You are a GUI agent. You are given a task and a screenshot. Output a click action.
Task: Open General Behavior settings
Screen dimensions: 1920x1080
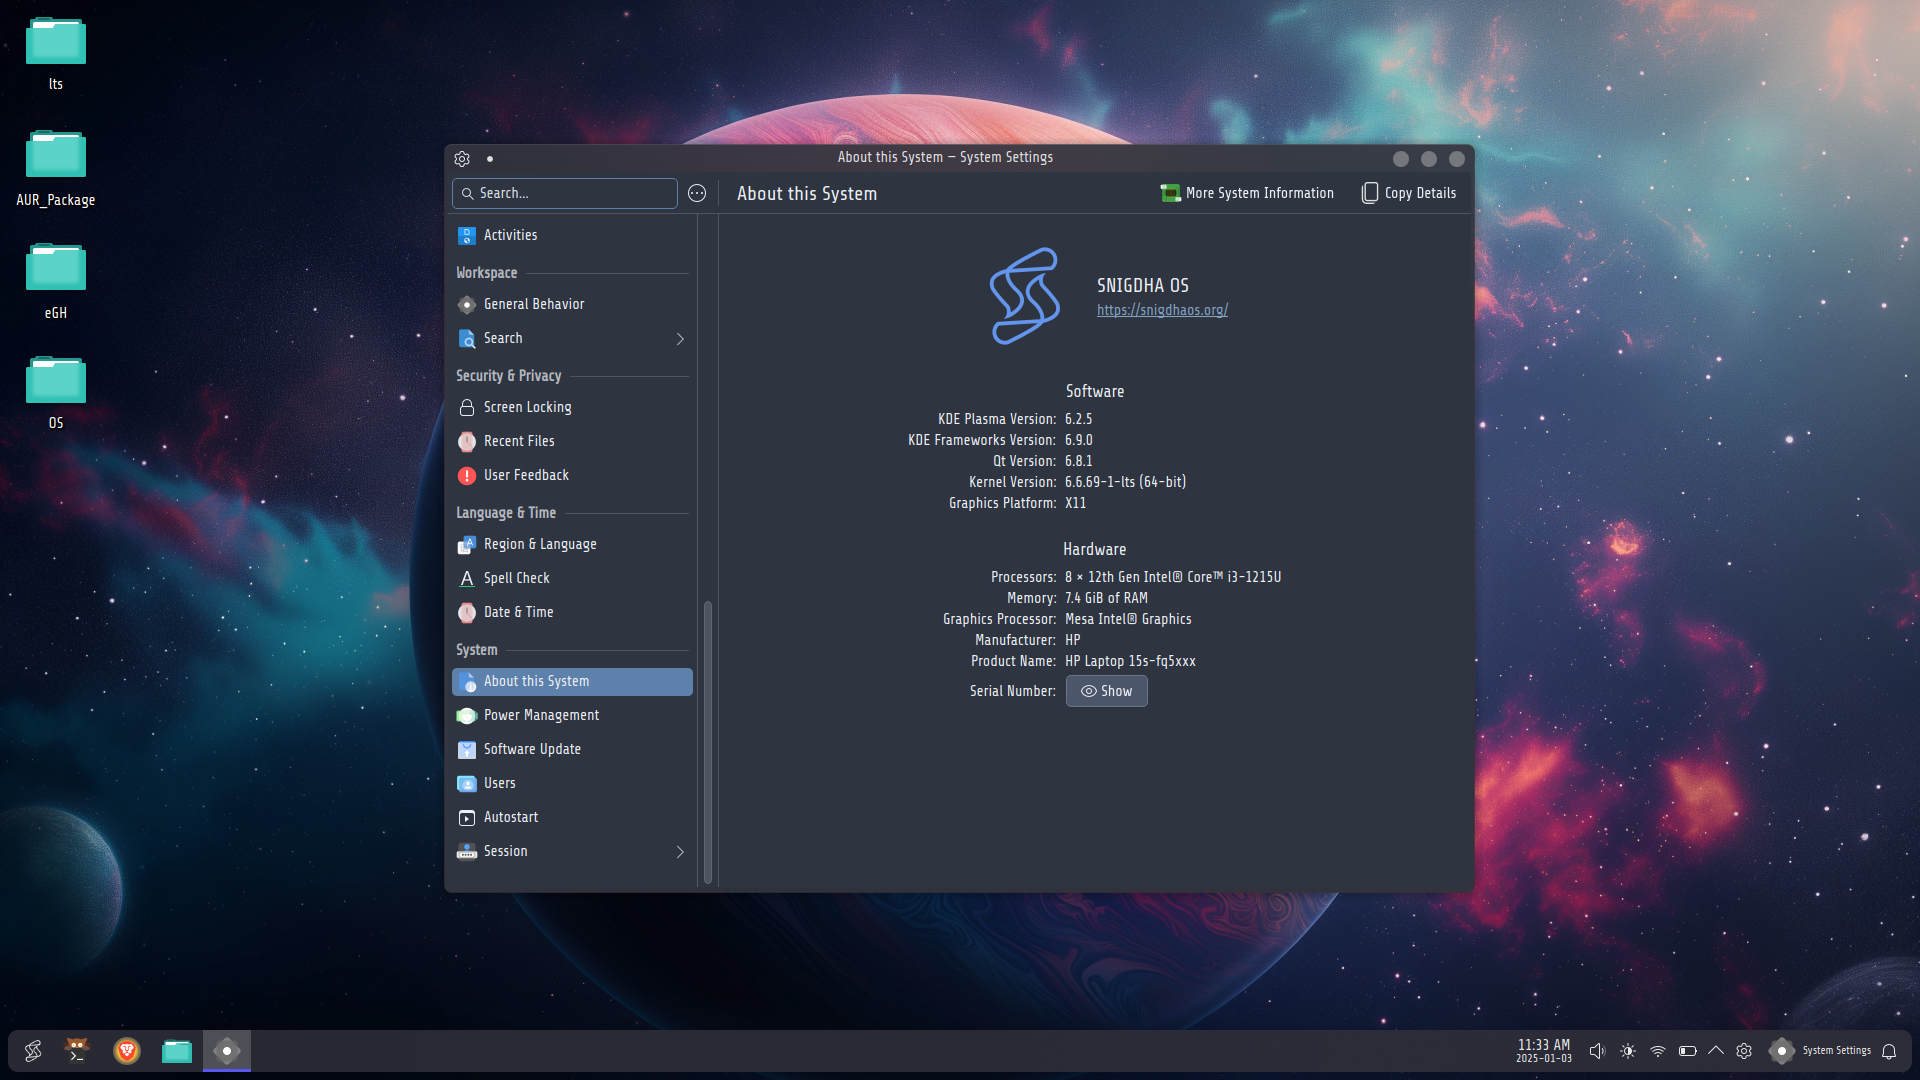[571, 304]
